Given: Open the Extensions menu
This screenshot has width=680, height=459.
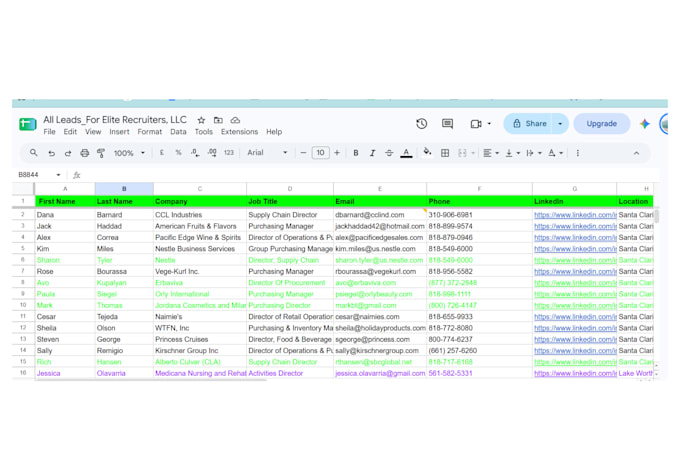Looking at the screenshot, I should coord(239,132).
